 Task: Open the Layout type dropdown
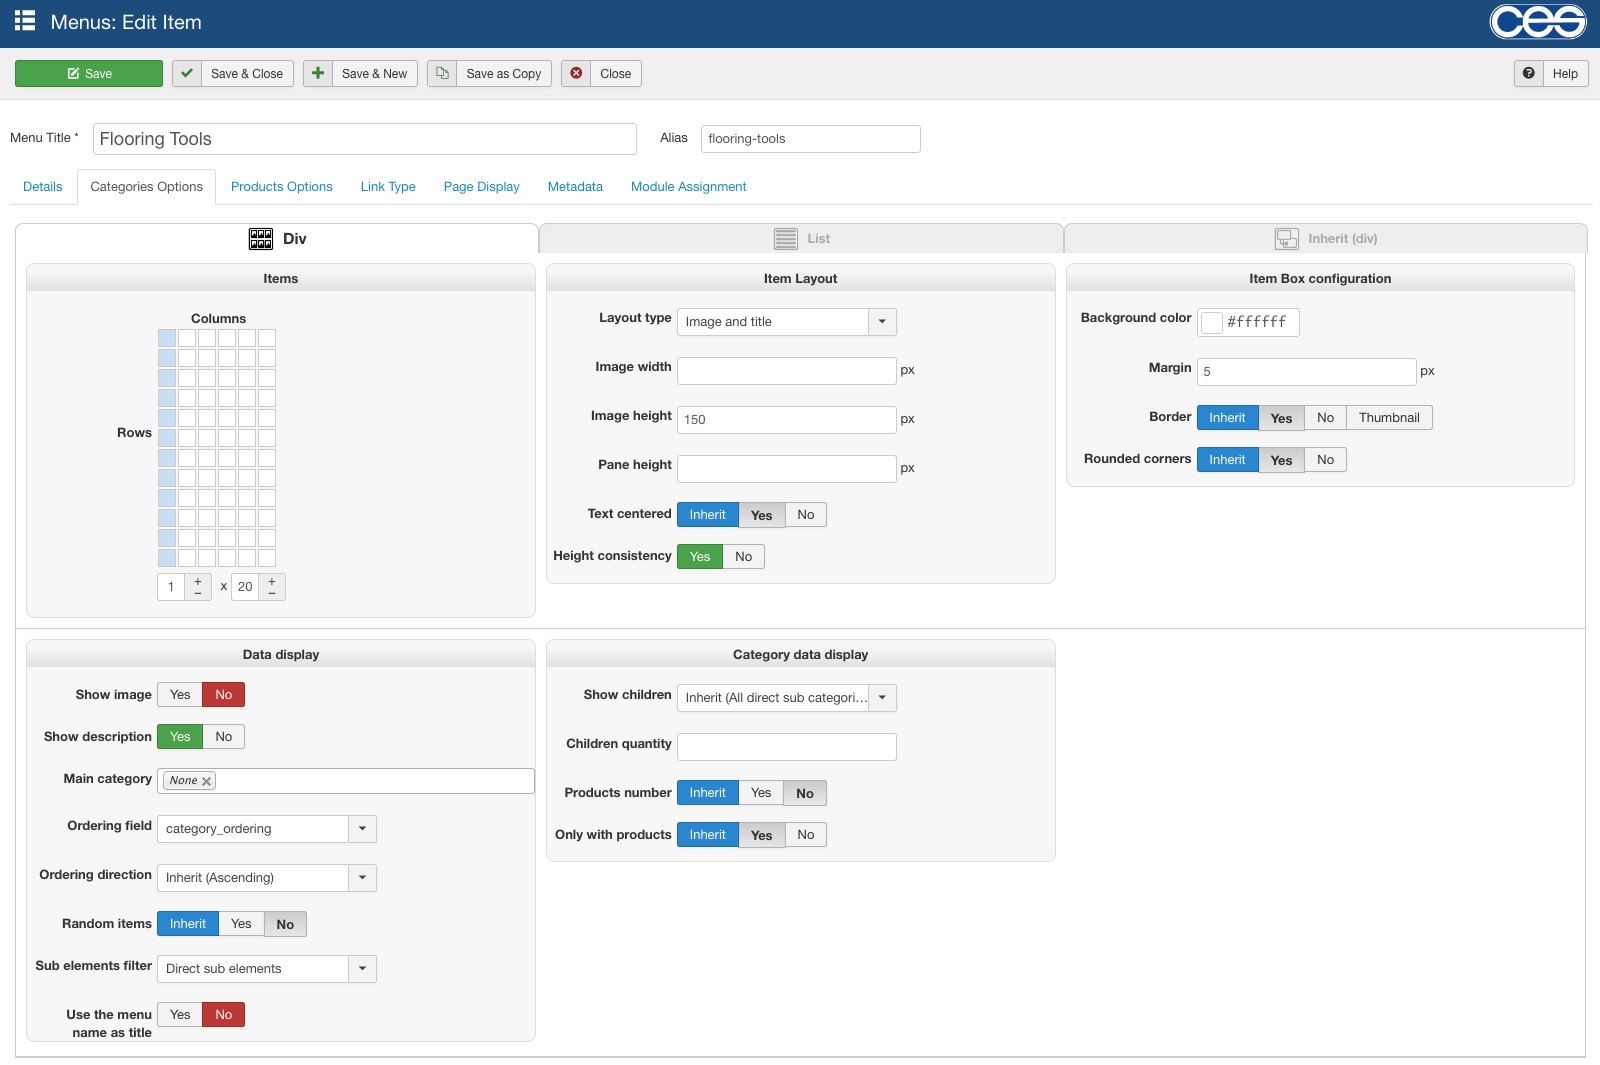(882, 322)
